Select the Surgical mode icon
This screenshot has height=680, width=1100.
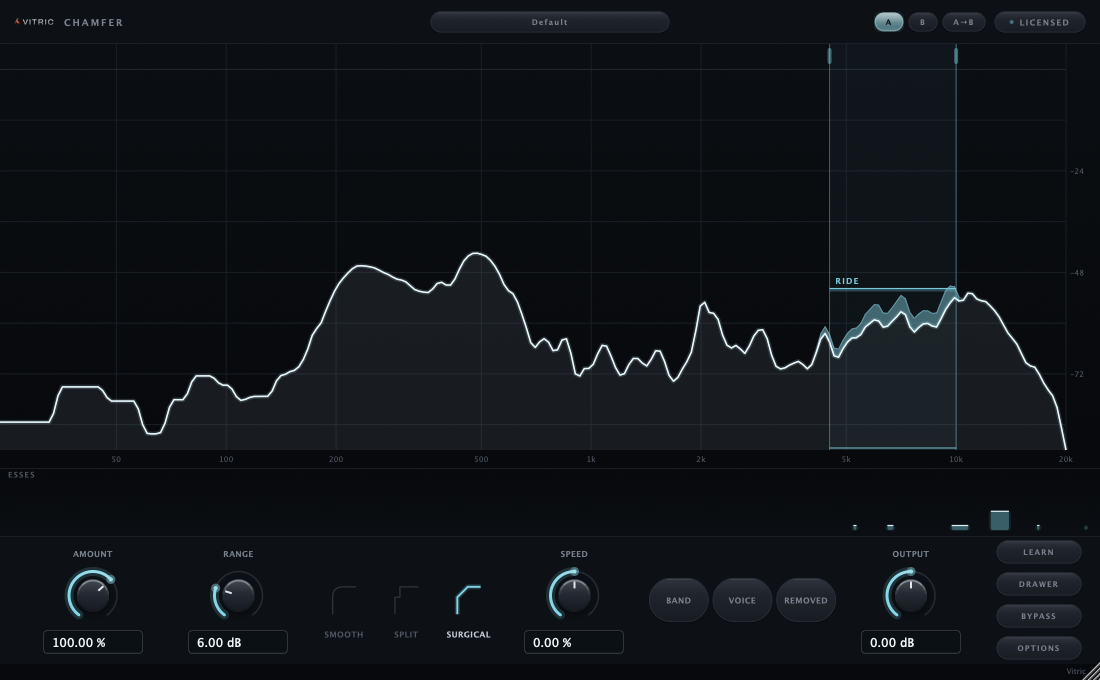coord(468,600)
